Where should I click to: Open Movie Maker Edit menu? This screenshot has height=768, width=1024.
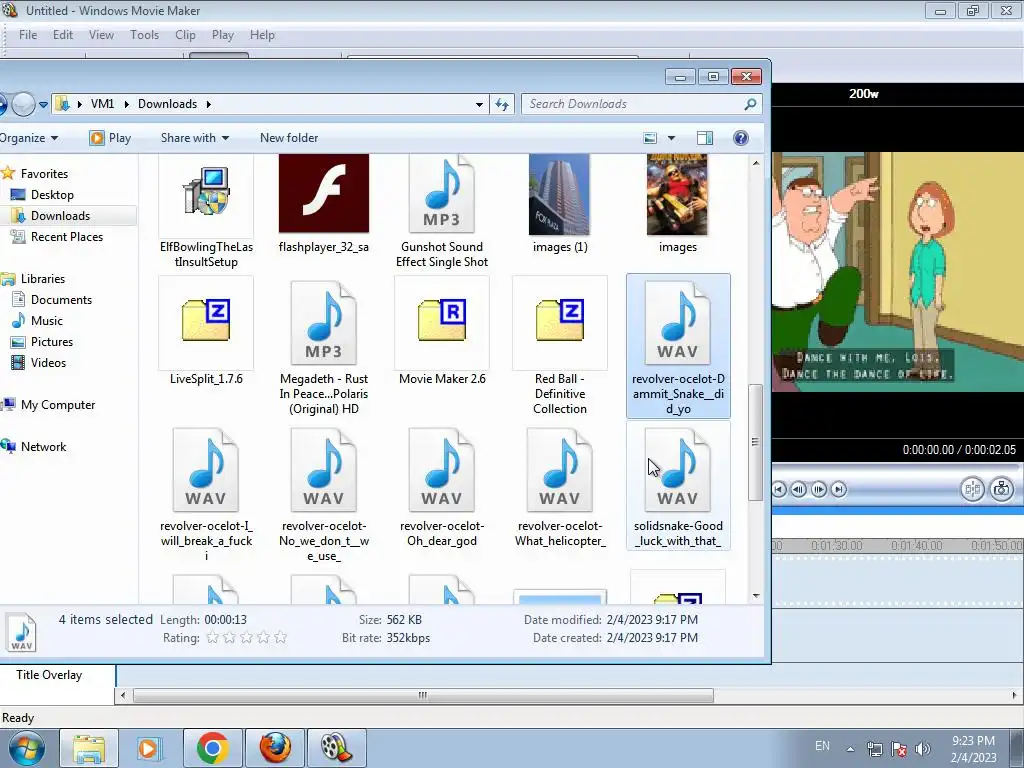(63, 35)
